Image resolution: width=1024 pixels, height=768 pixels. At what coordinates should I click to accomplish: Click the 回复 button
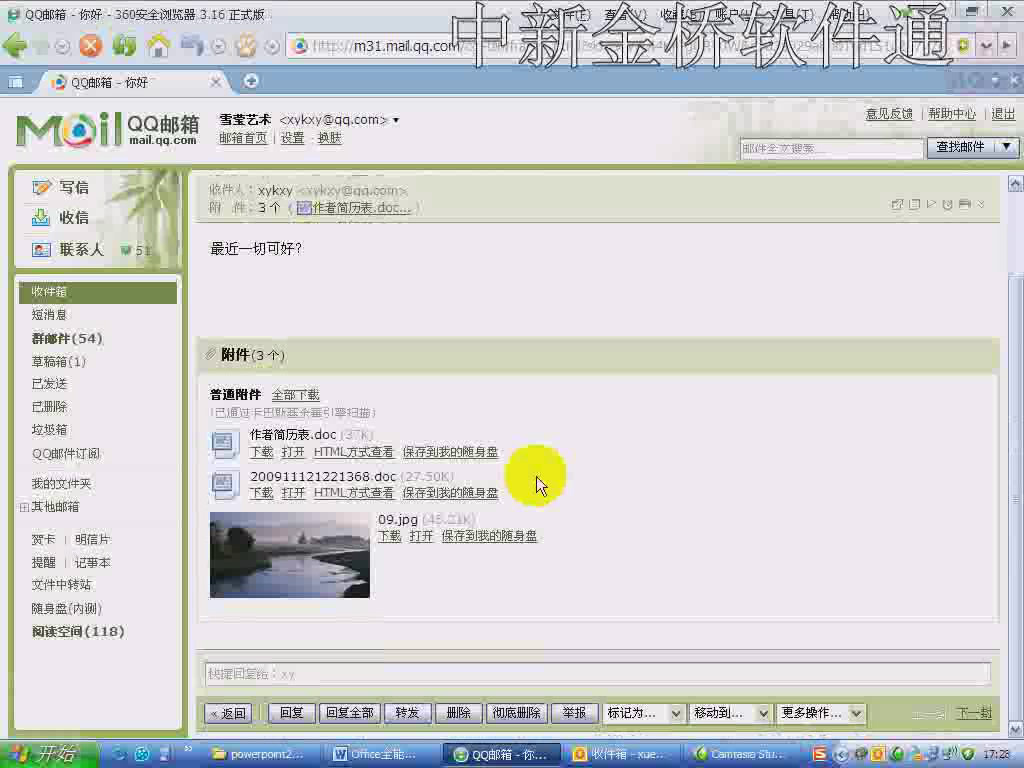pos(291,713)
